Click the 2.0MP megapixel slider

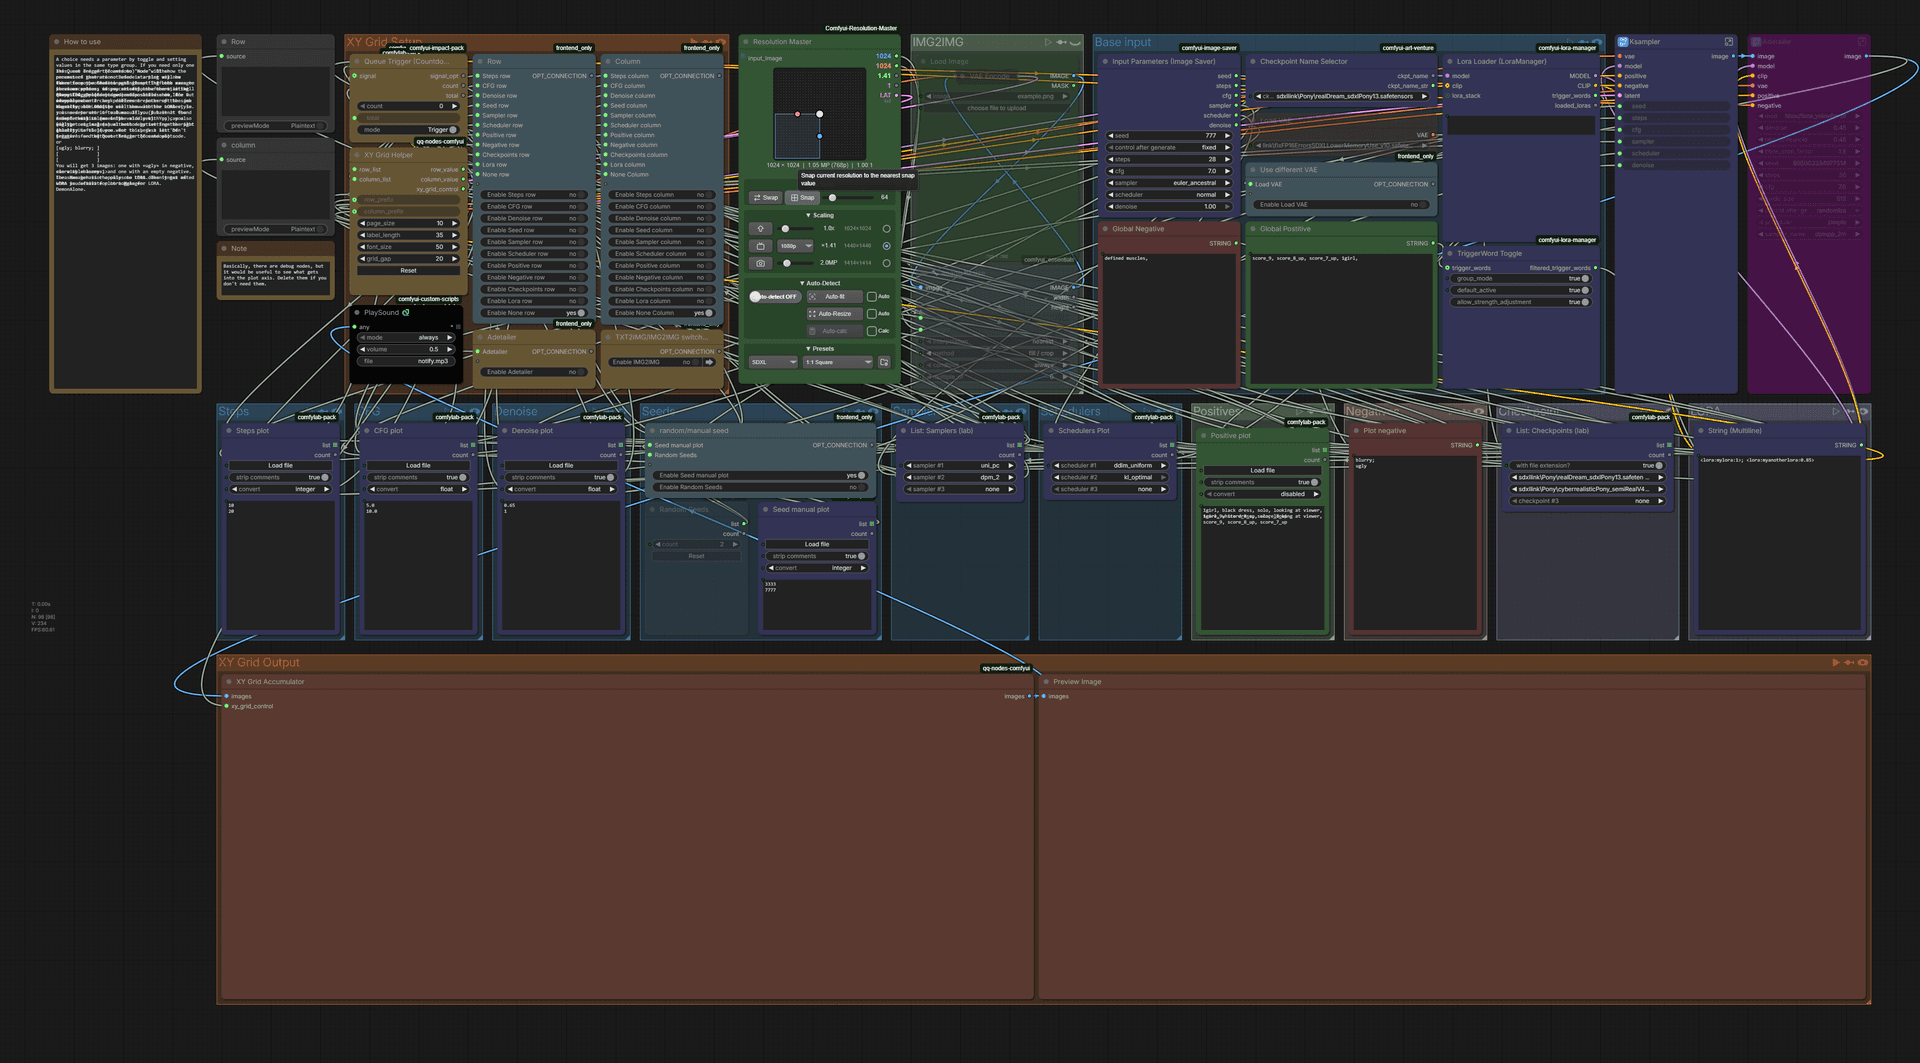[795, 263]
